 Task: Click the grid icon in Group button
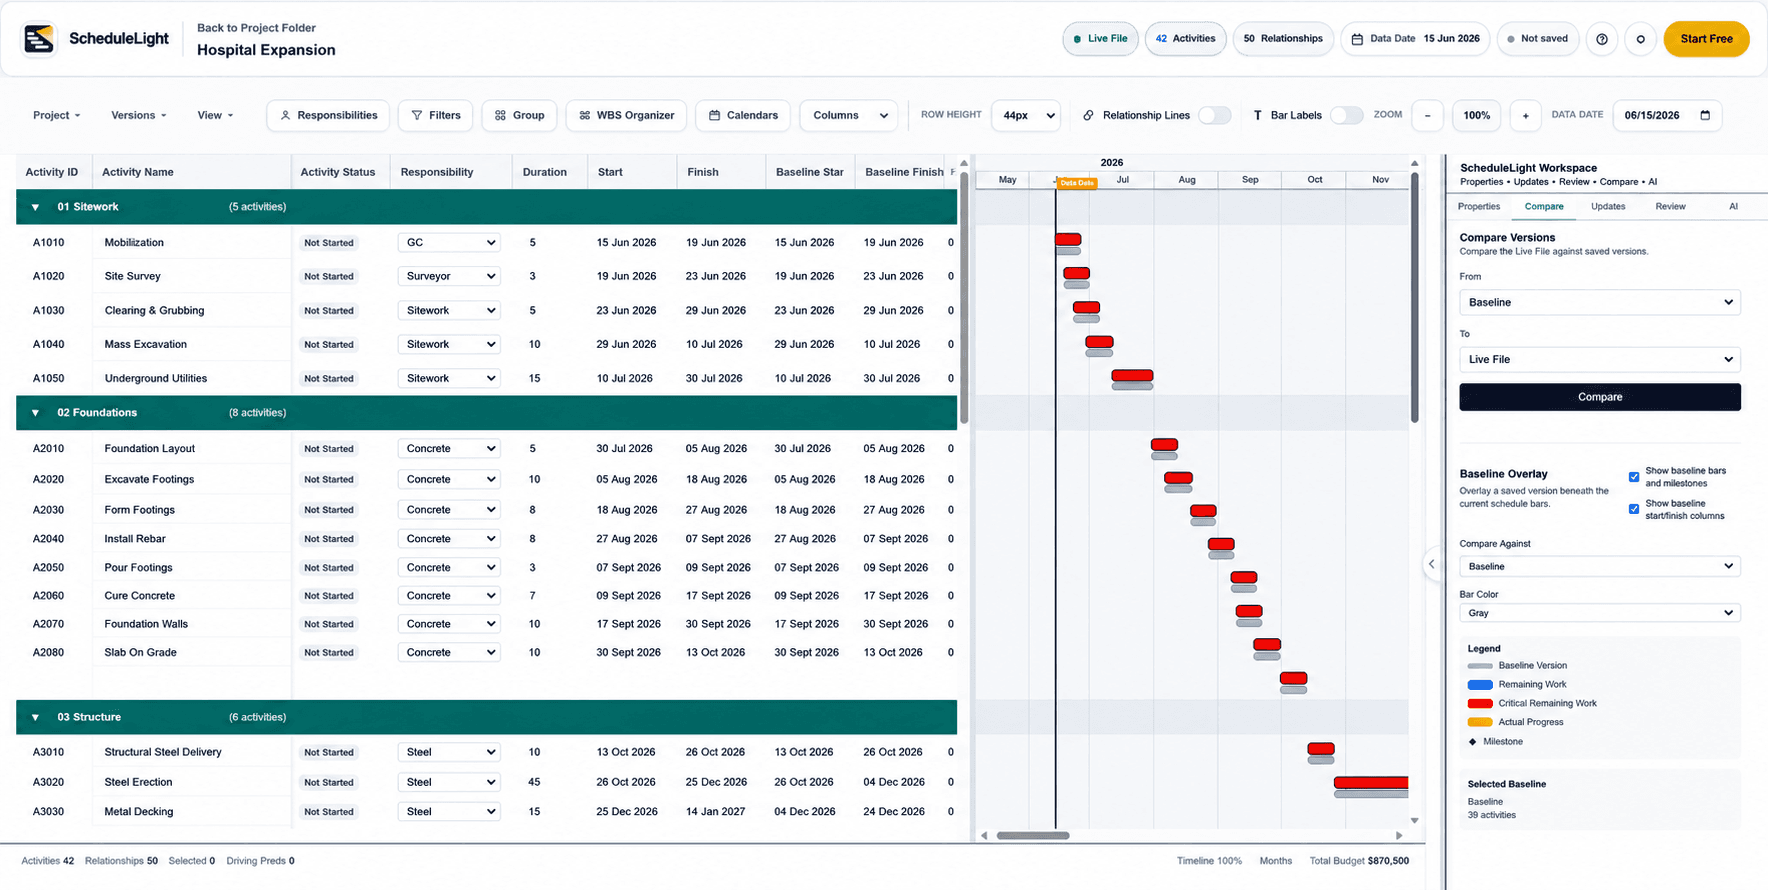click(x=500, y=115)
